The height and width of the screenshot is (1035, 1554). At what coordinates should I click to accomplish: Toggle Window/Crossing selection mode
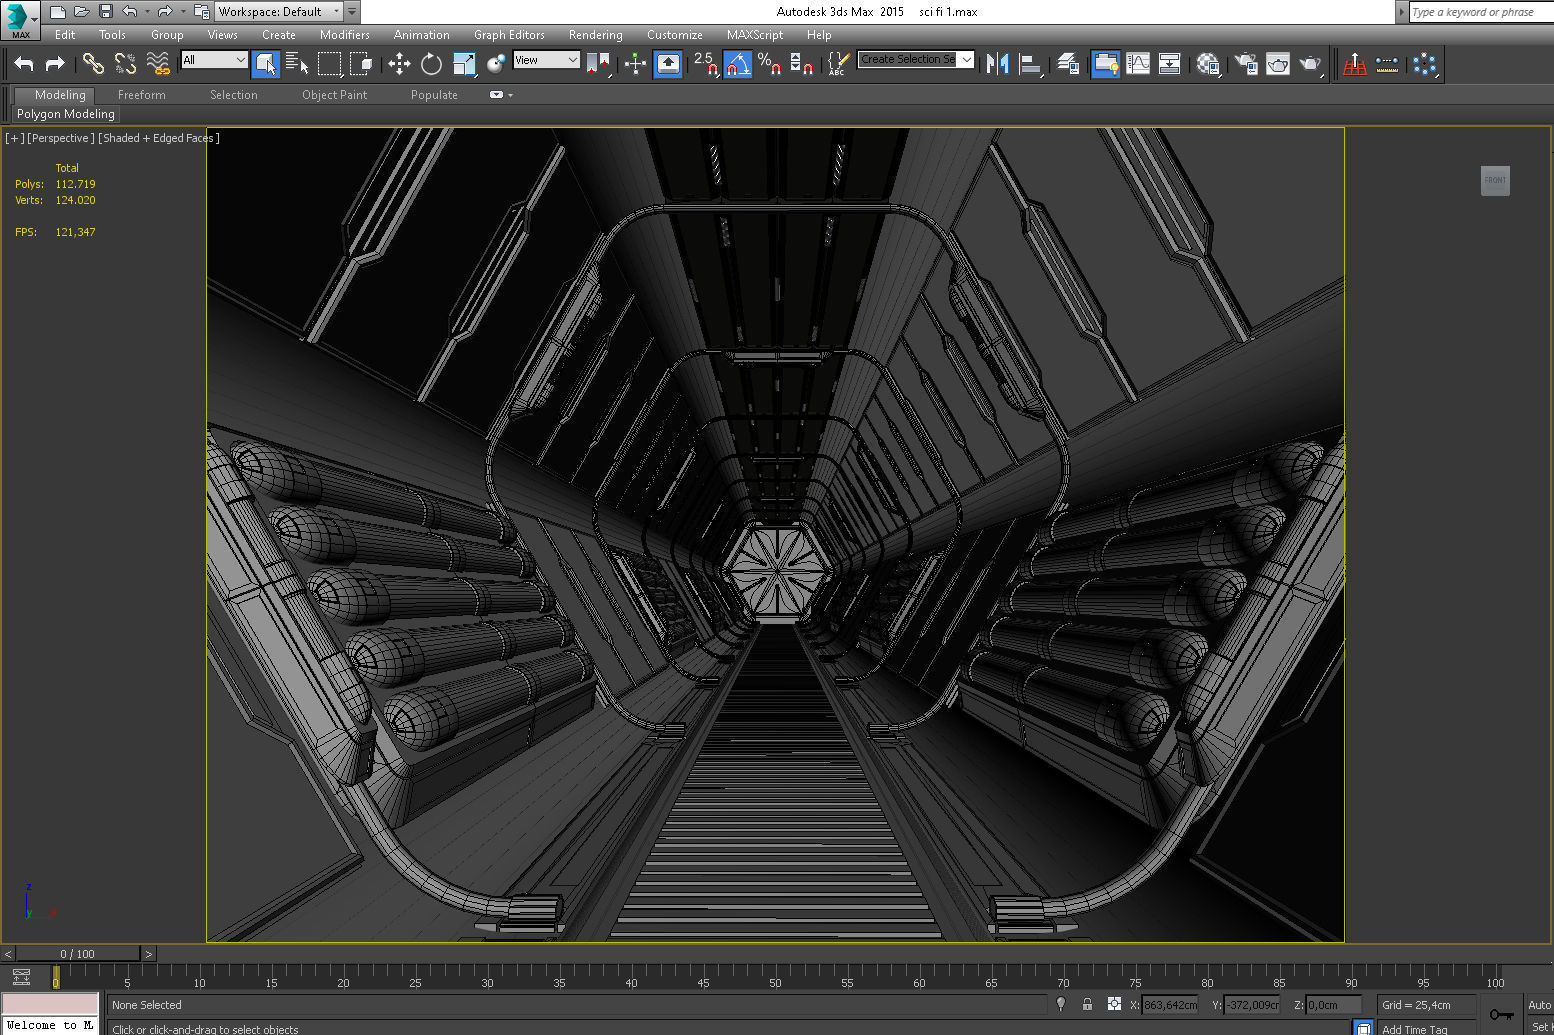tap(361, 64)
